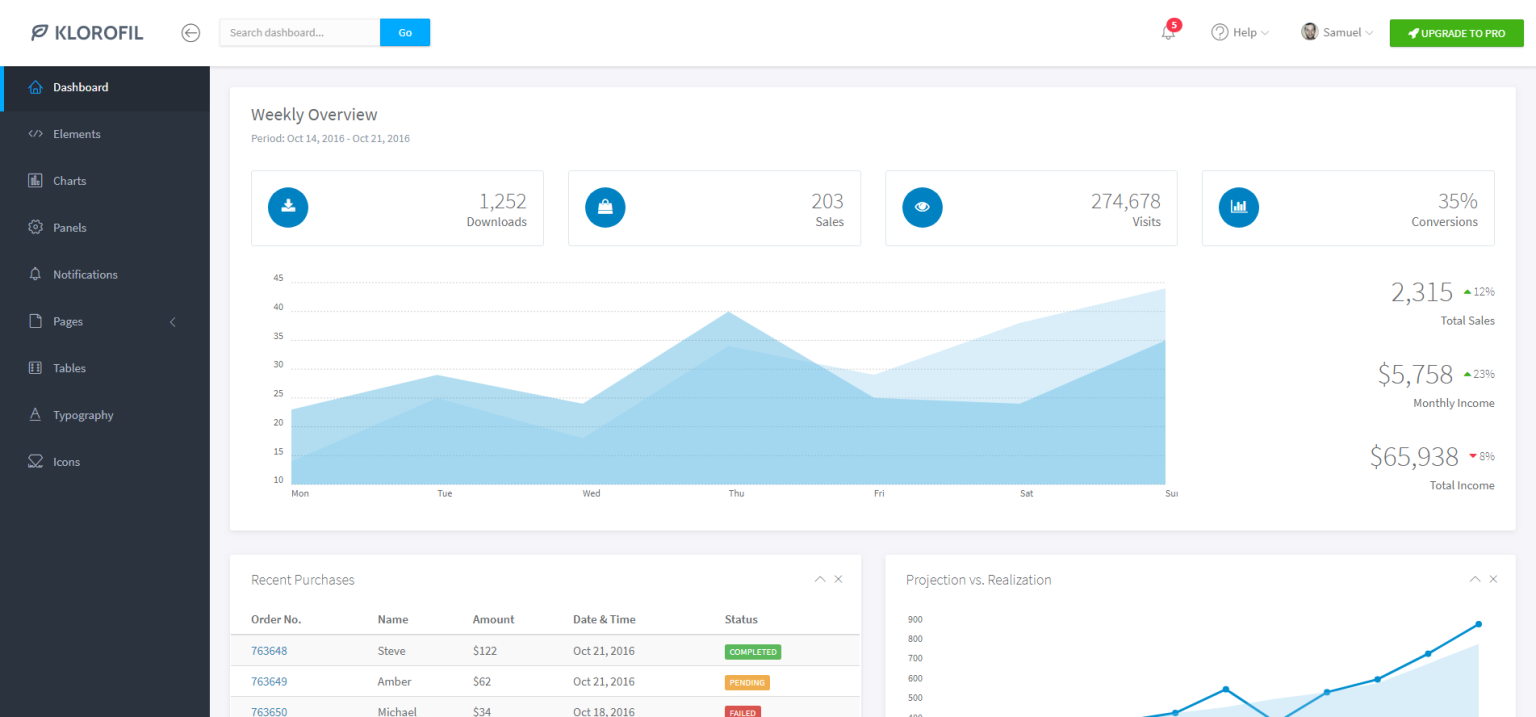This screenshot has height=717, width=1536.
Task: Open the notifications bell
Action: coord(1167,32)
